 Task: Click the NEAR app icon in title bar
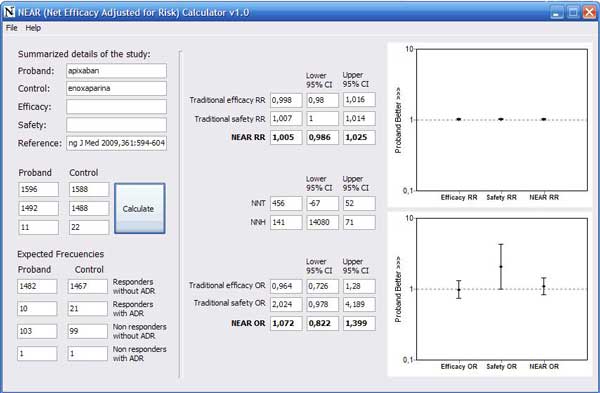[9, 12]
